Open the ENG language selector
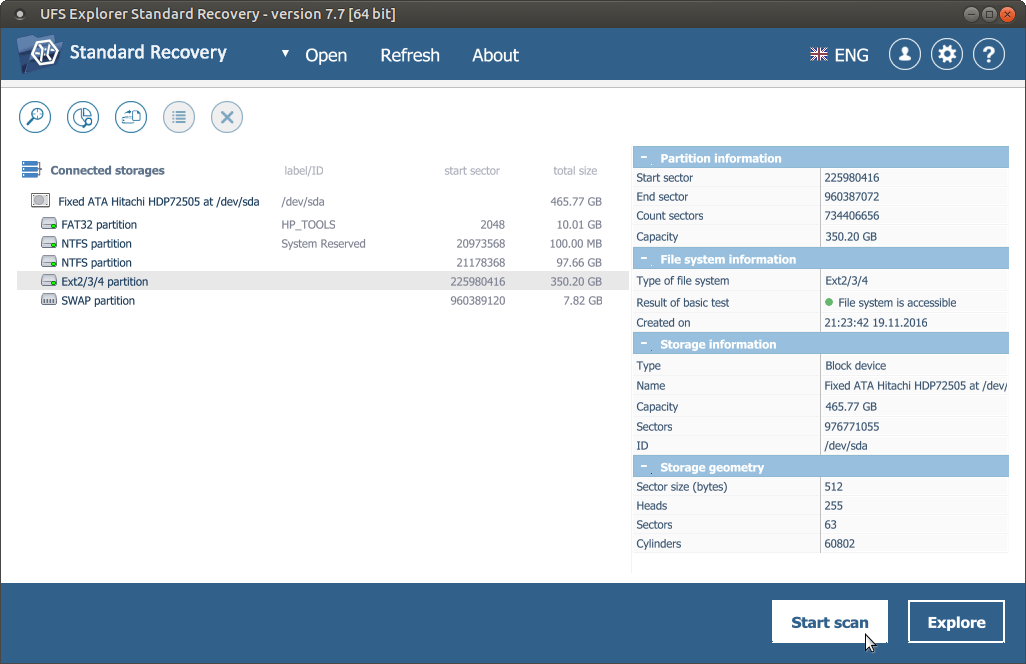 click(x=840, y=56)
